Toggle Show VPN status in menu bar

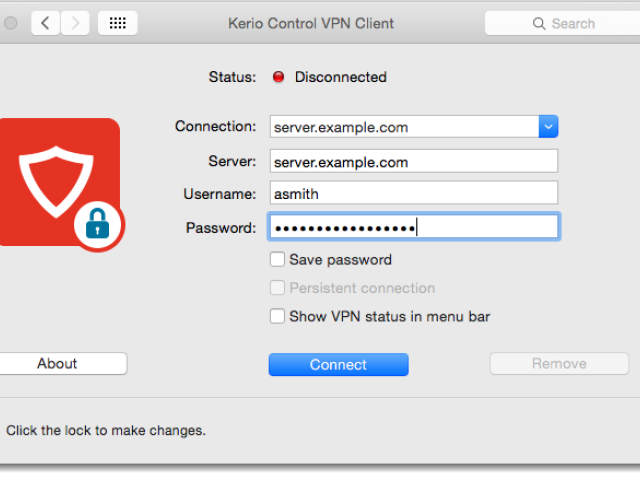tap(278, 317)
